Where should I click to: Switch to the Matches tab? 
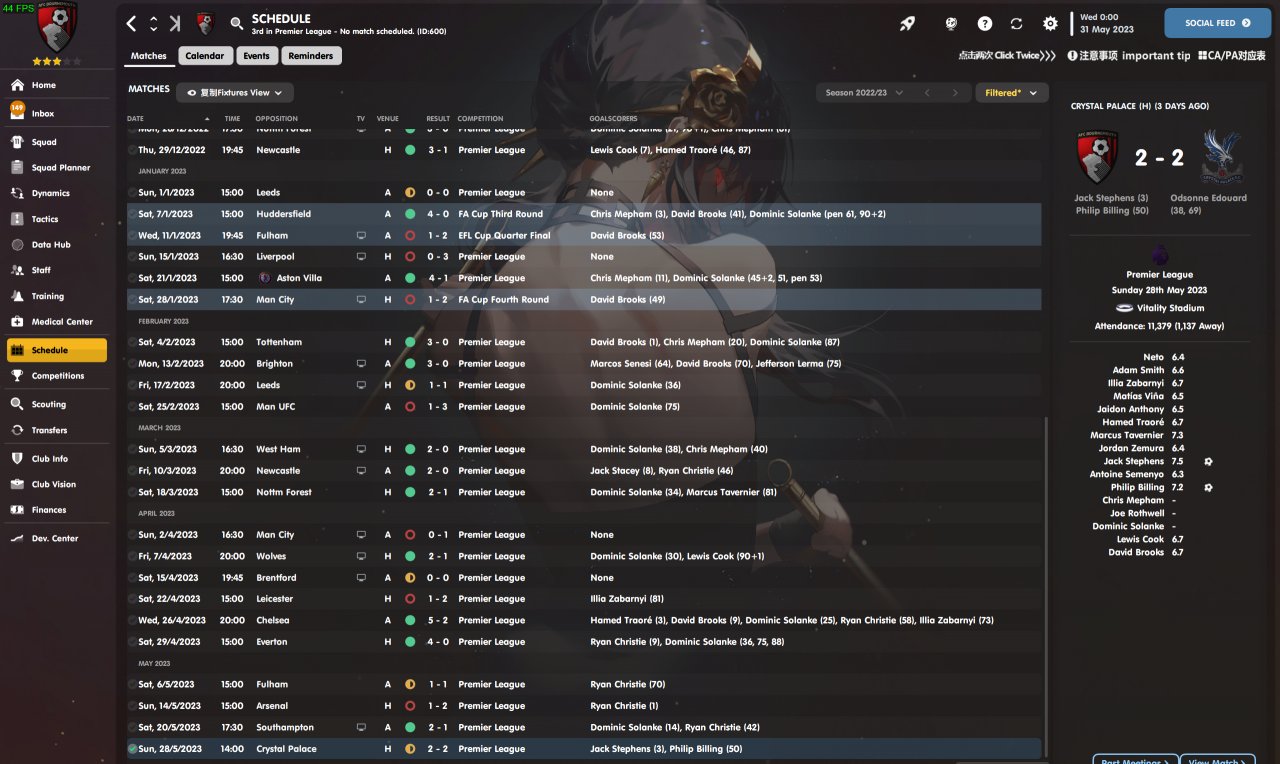(x=149, y=56)
